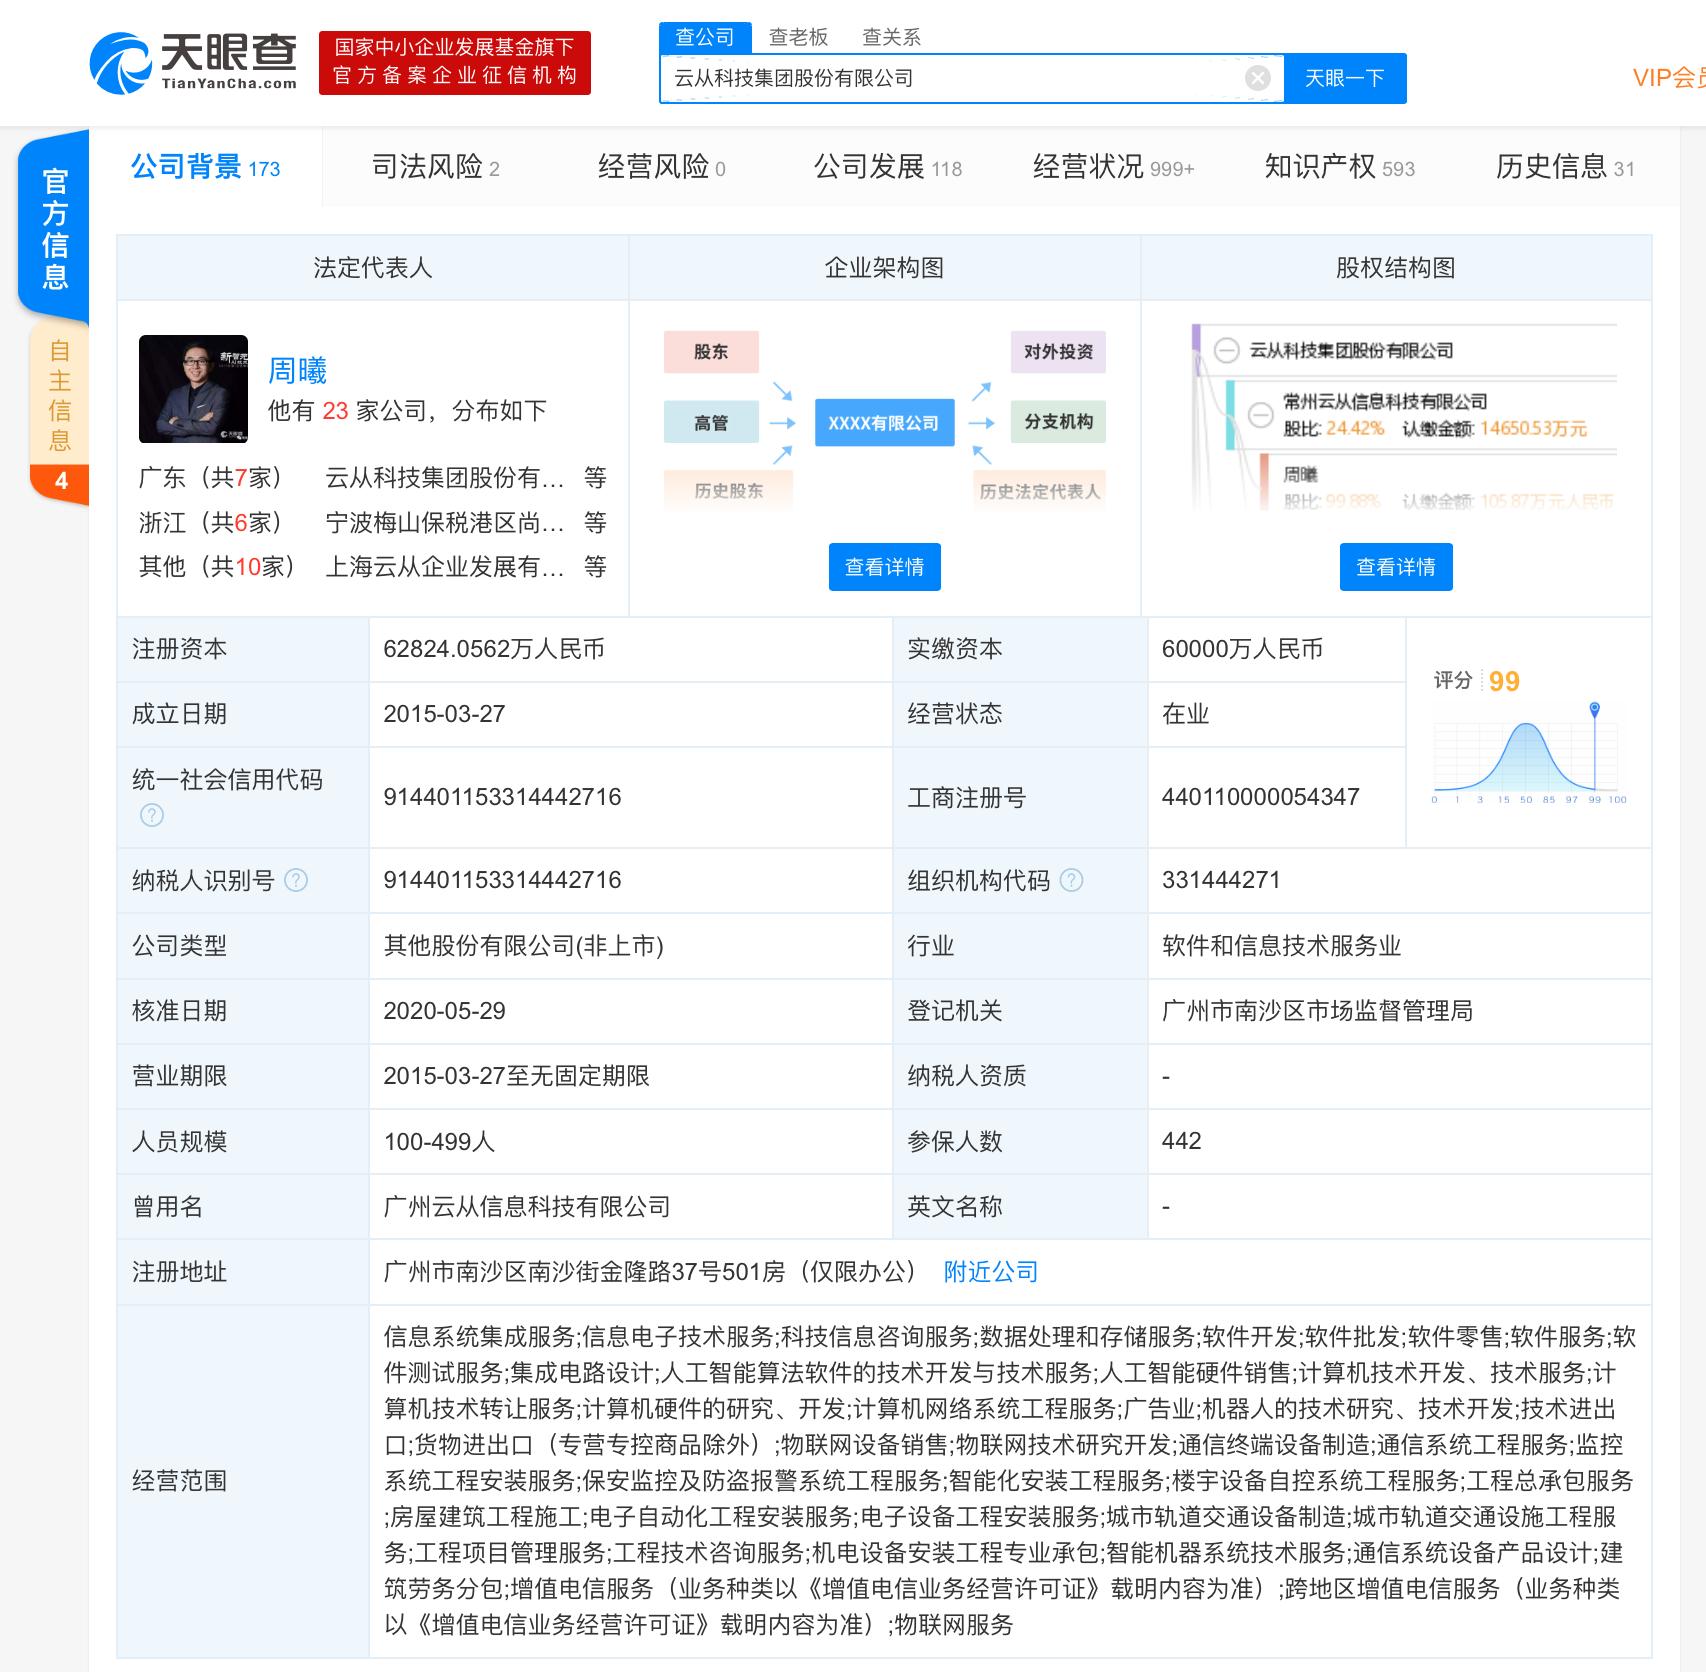Click the TianYanCha logo icon
Viewport: 1706px width, 1672px height.
tap(120, 62)
